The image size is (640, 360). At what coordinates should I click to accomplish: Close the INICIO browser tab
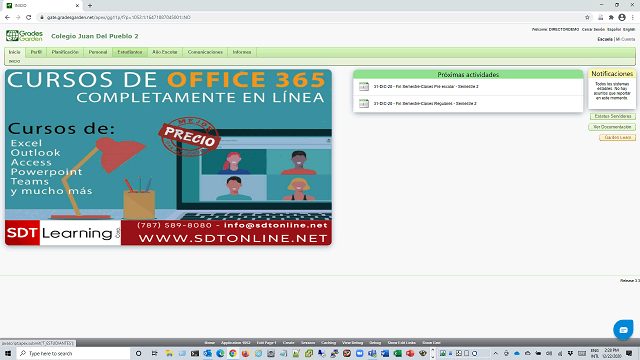[77, 6]
